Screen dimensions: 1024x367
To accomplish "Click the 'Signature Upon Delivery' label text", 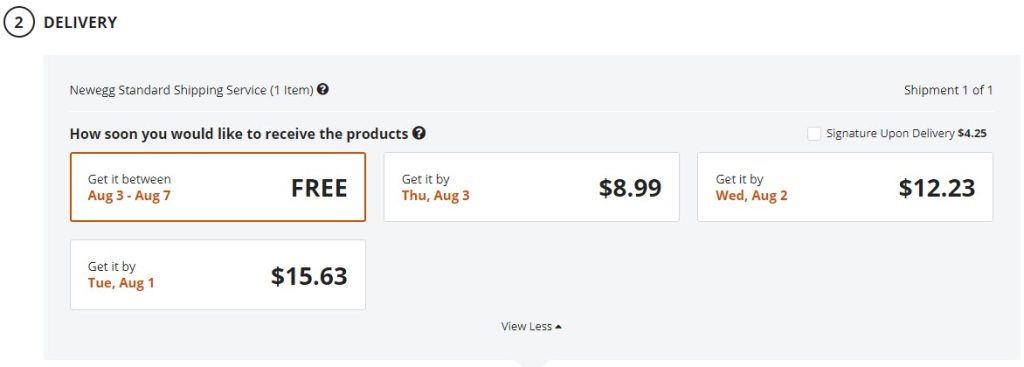I will click(890, 133).
